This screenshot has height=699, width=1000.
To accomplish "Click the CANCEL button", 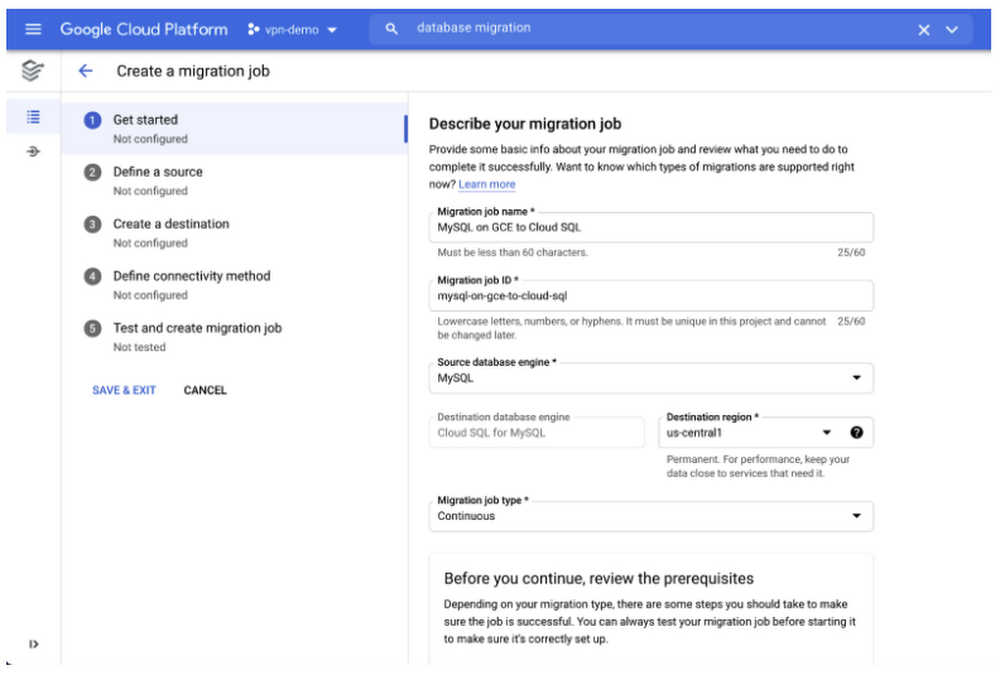I will pyautogui.click(x=205, y=390).
